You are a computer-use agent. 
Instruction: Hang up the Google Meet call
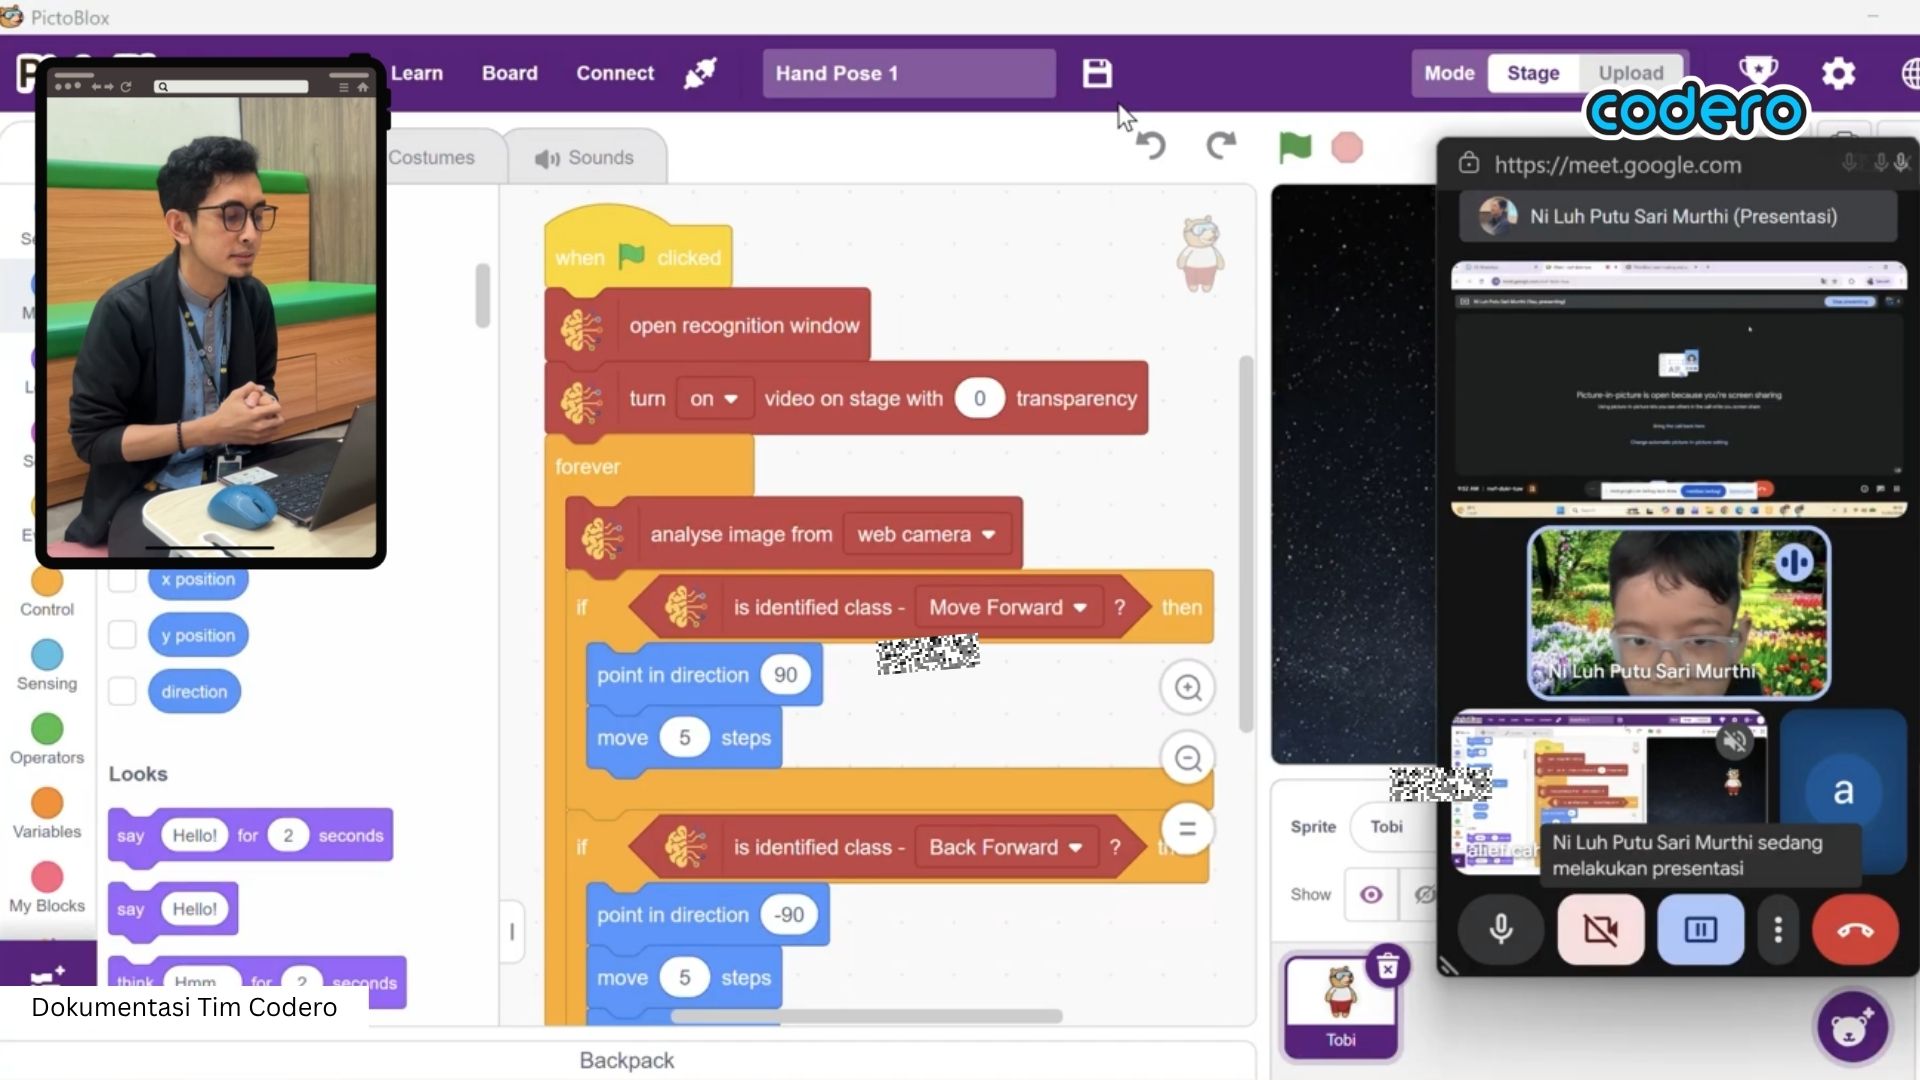coord(1855,929)
